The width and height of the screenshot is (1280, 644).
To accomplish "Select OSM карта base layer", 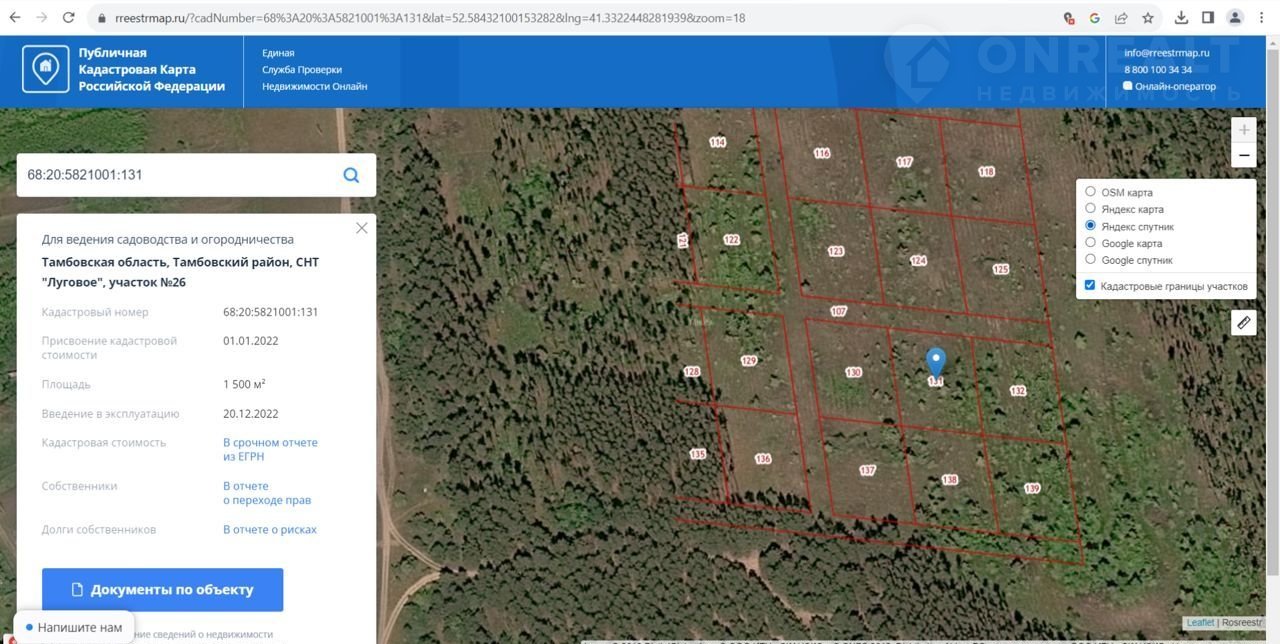I will pos(1091,192).
